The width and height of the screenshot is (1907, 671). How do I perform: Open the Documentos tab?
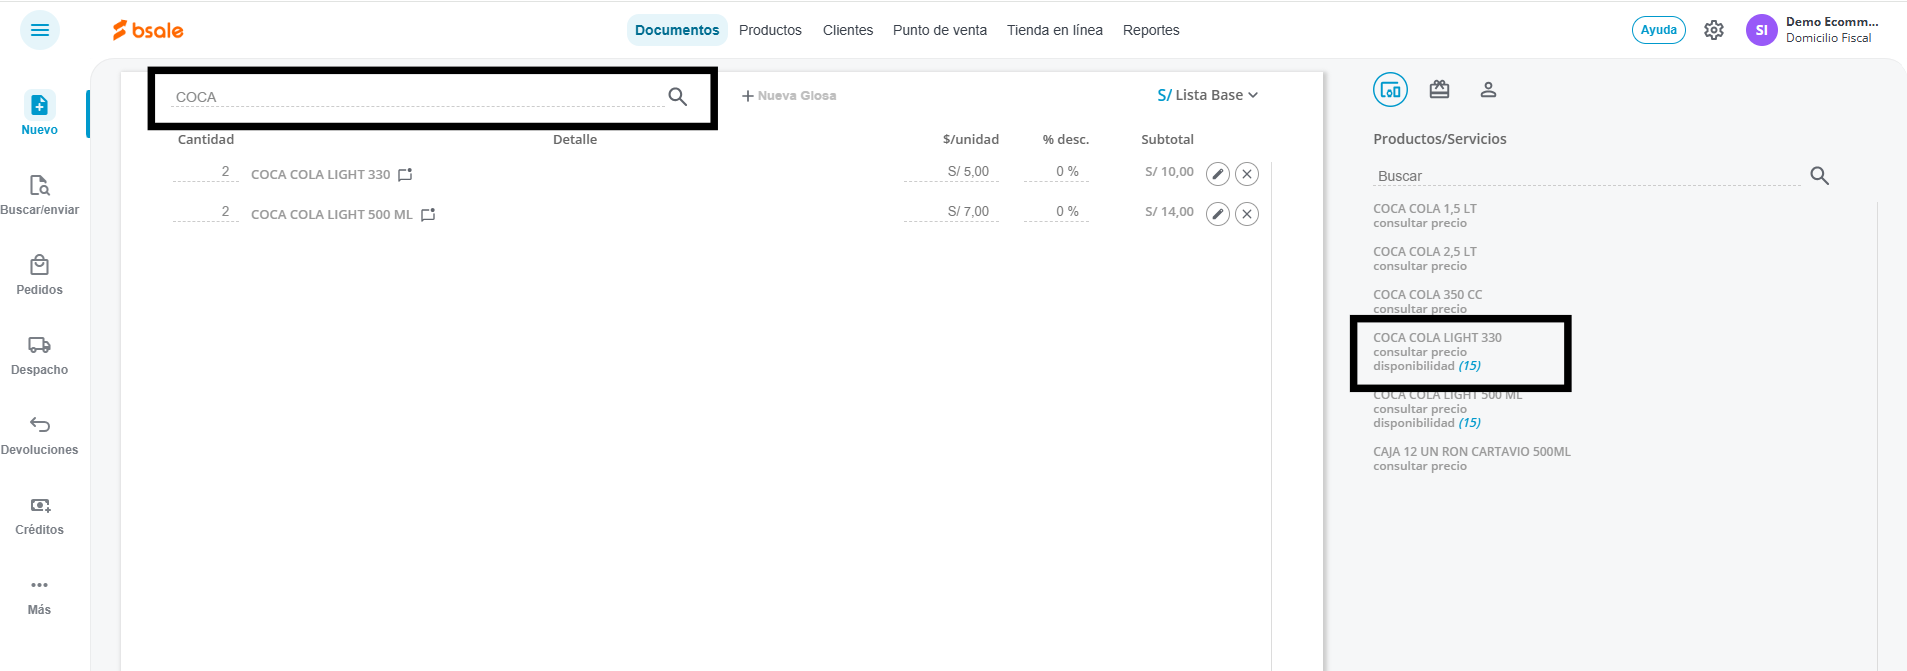(x=677, y=30)
